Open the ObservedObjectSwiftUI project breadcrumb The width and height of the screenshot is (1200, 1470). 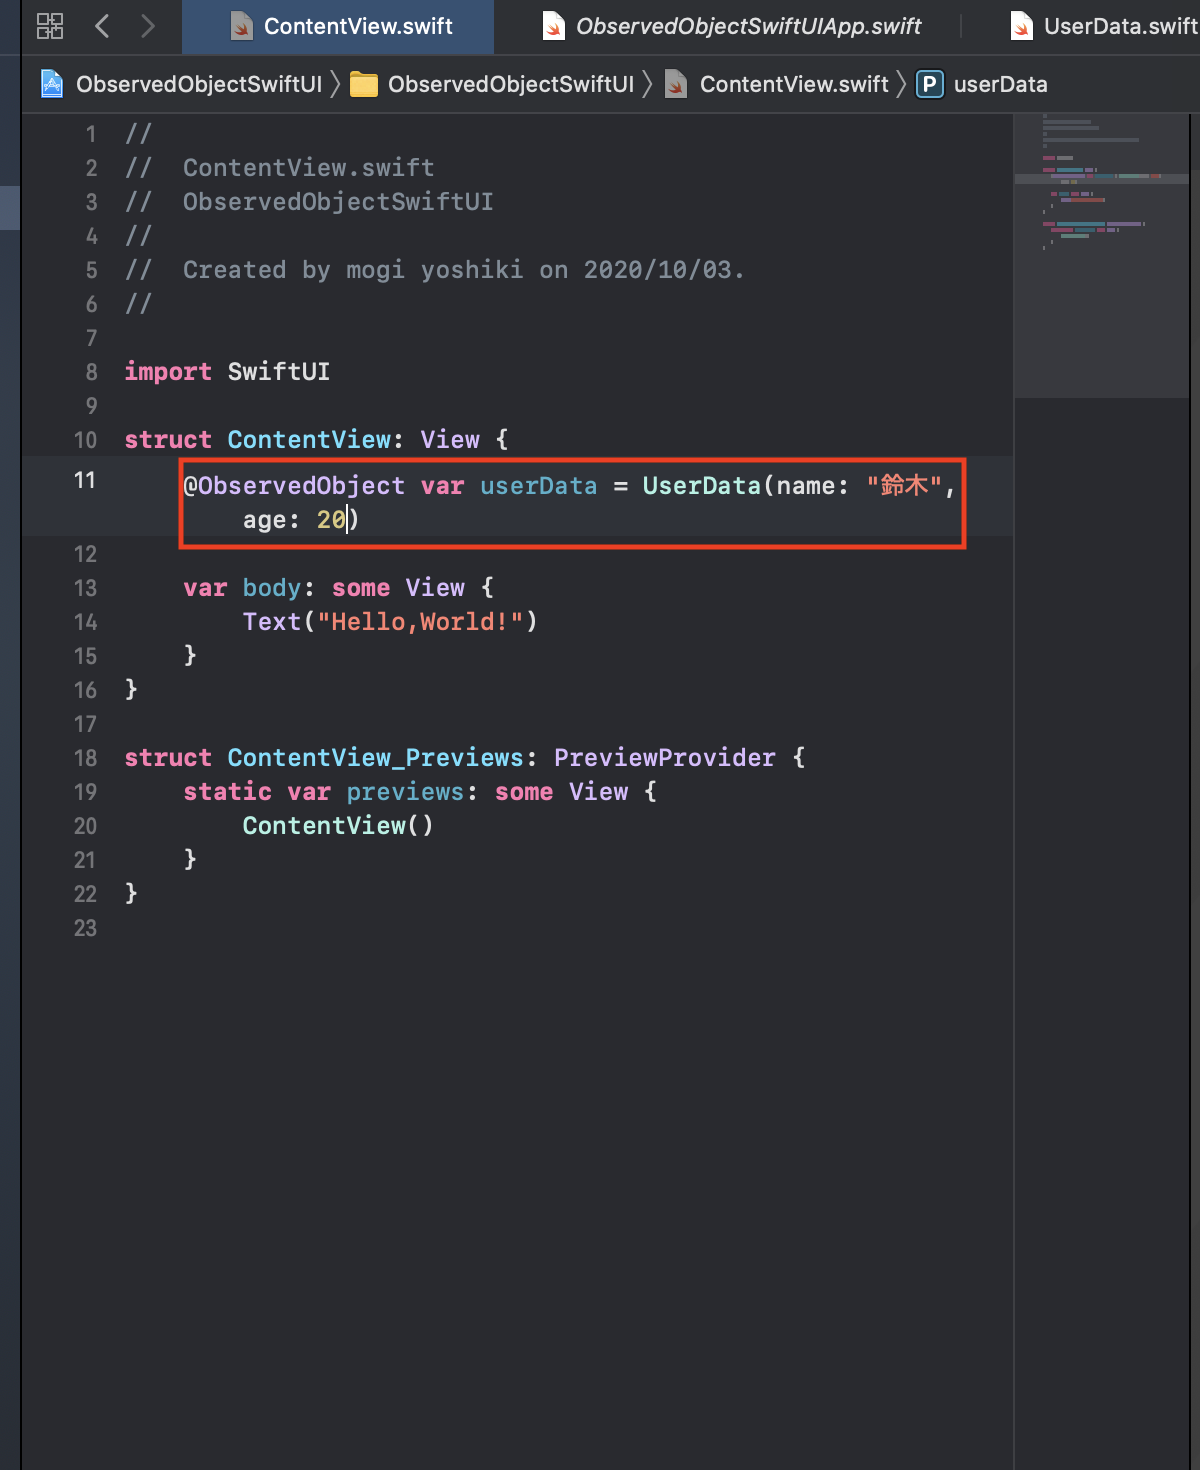199,84
